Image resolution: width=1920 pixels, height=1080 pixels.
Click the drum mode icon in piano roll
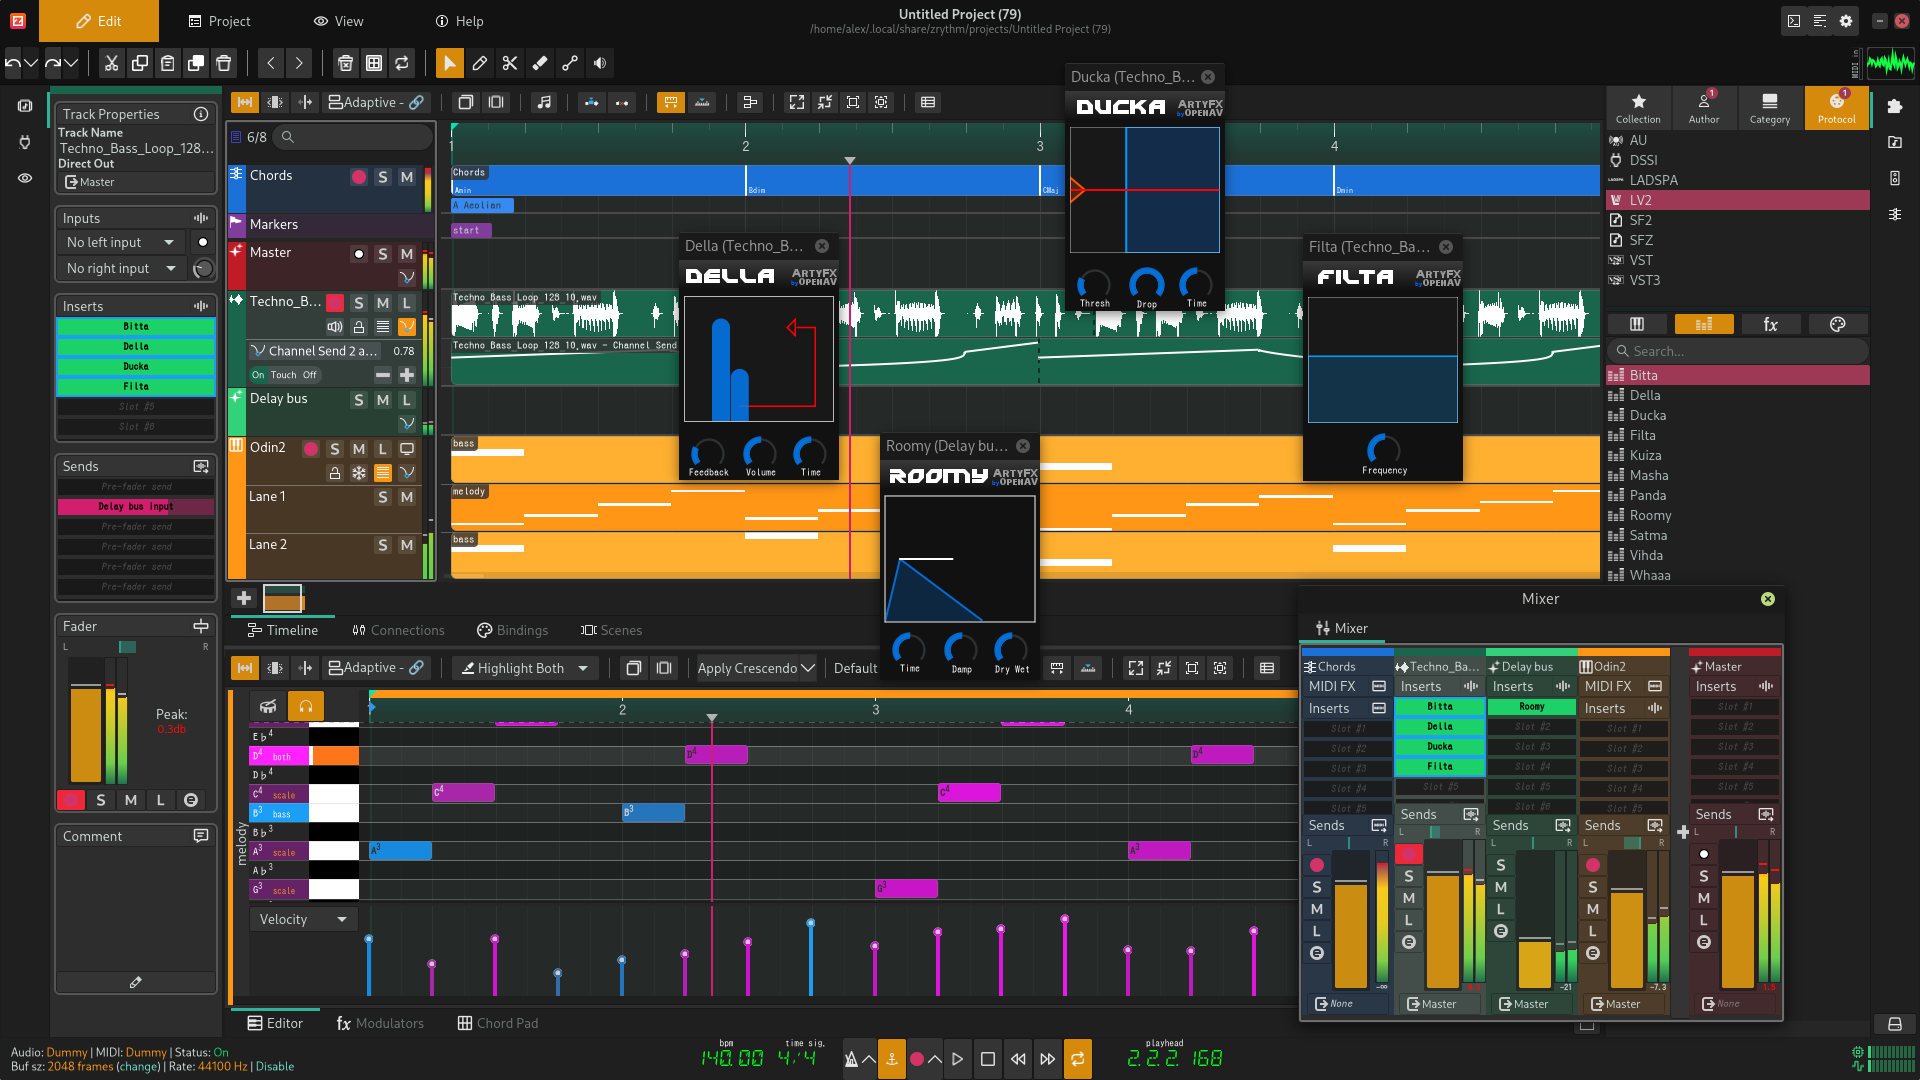[x=268, y=706]
